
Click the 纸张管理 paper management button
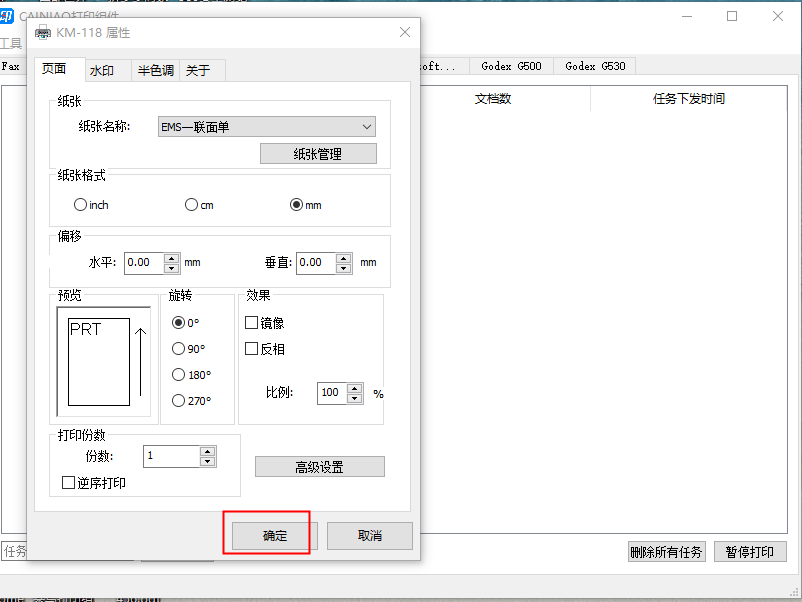pos(318,154)
